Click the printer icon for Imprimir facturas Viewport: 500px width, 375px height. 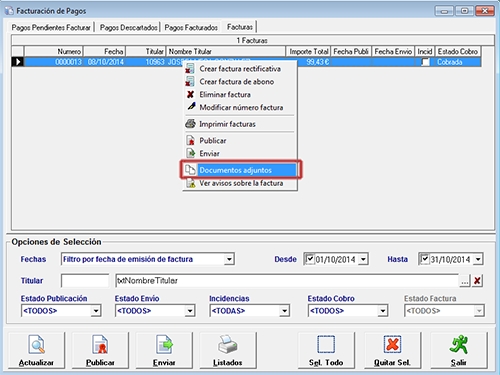(190, 124)
